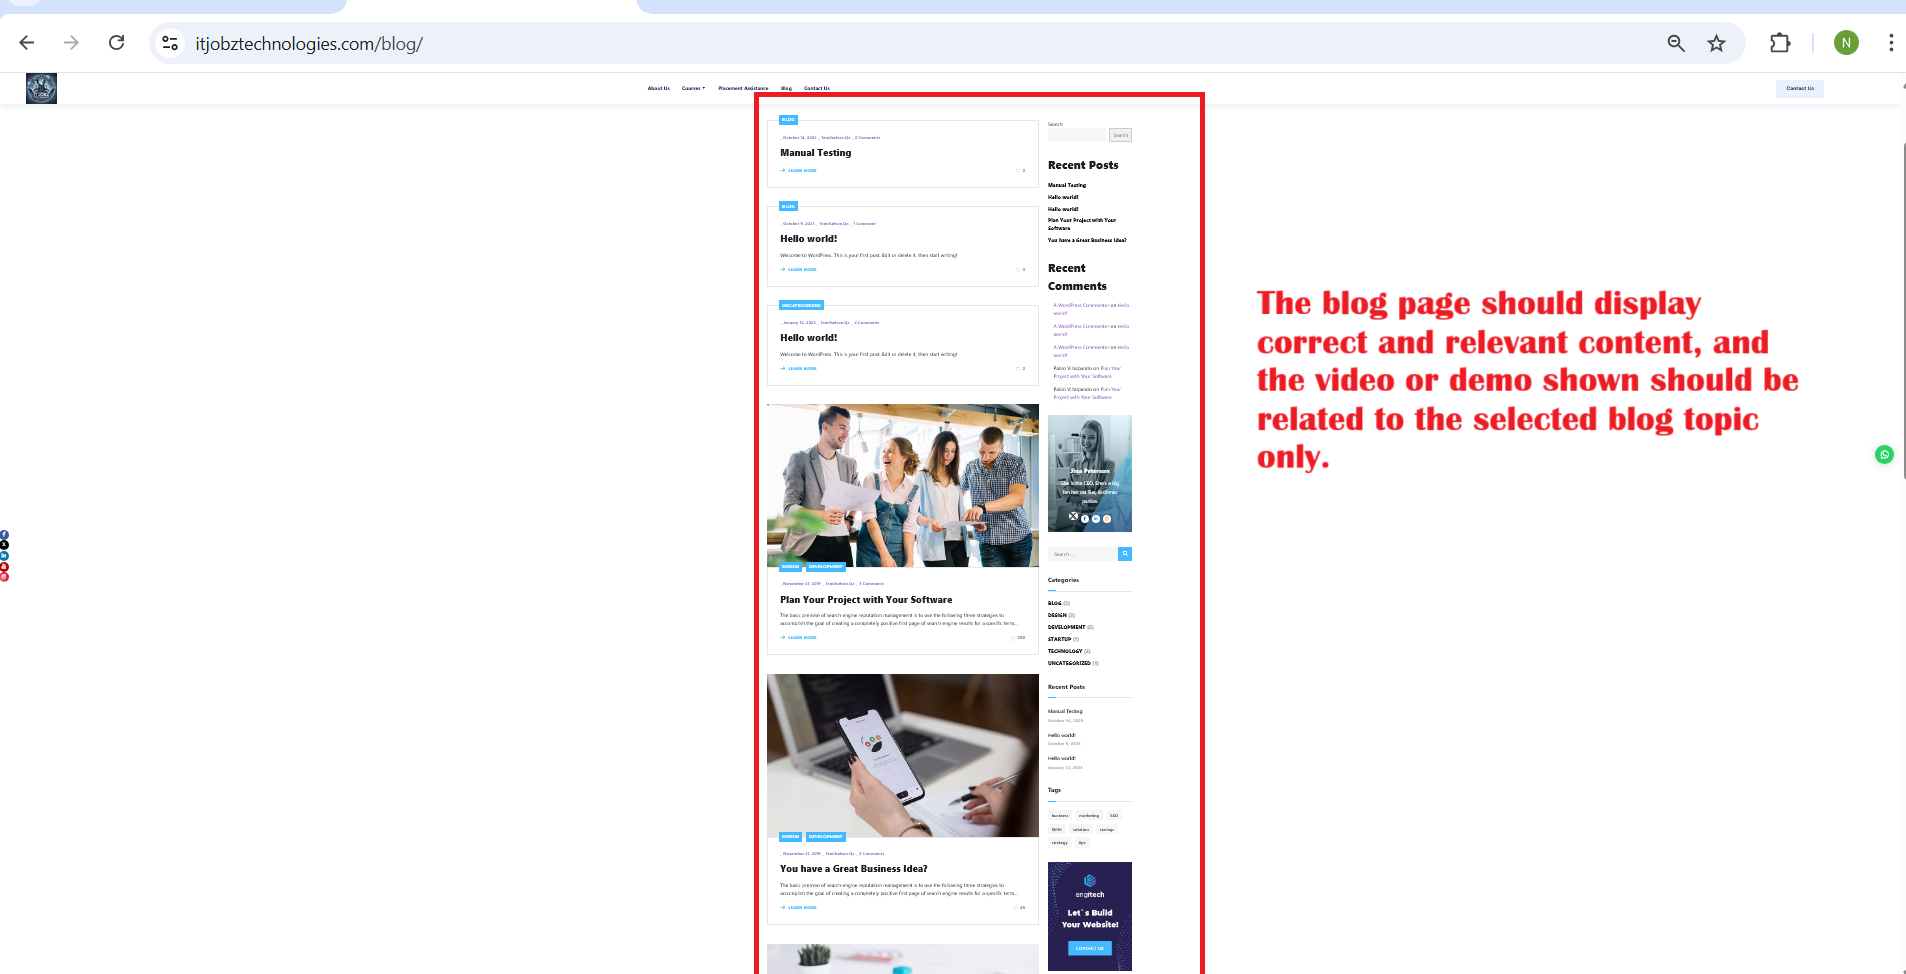The height and width of the screenshot is (974, 1906).
Task: Click the team photo blog thumbnail
Action: (902, 485)
